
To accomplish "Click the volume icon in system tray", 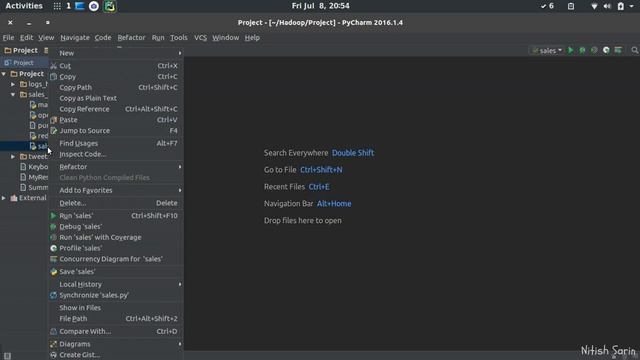I will pyautogui.click(x=607, y=6).
